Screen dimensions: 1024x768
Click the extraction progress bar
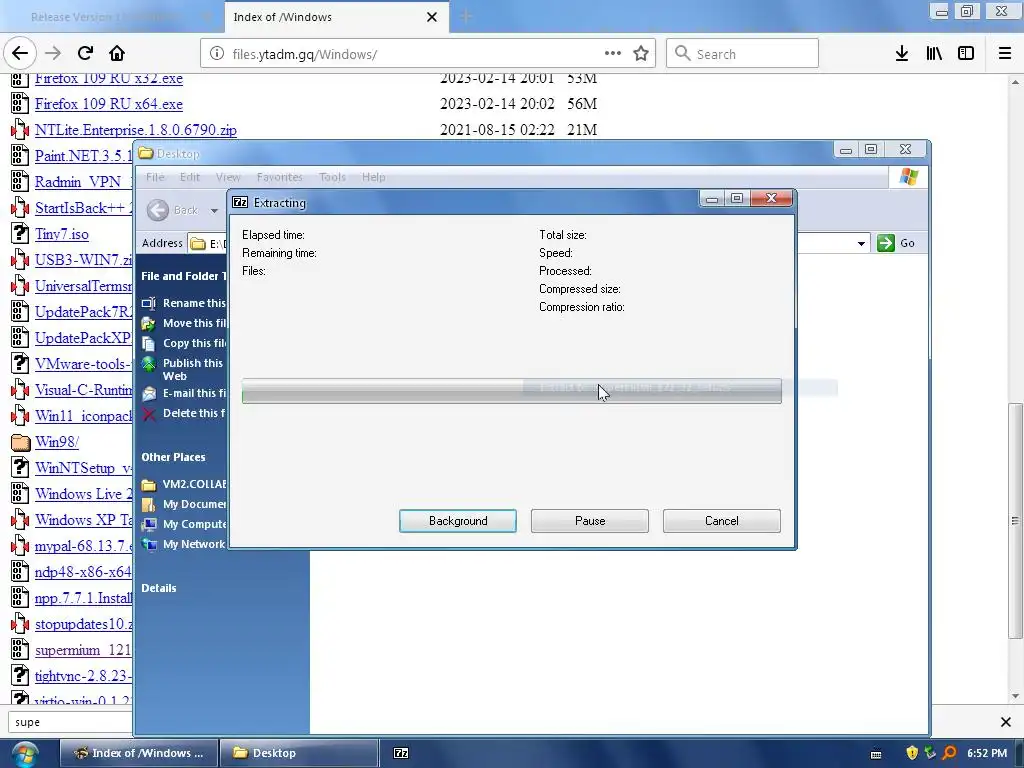[511, 391]
